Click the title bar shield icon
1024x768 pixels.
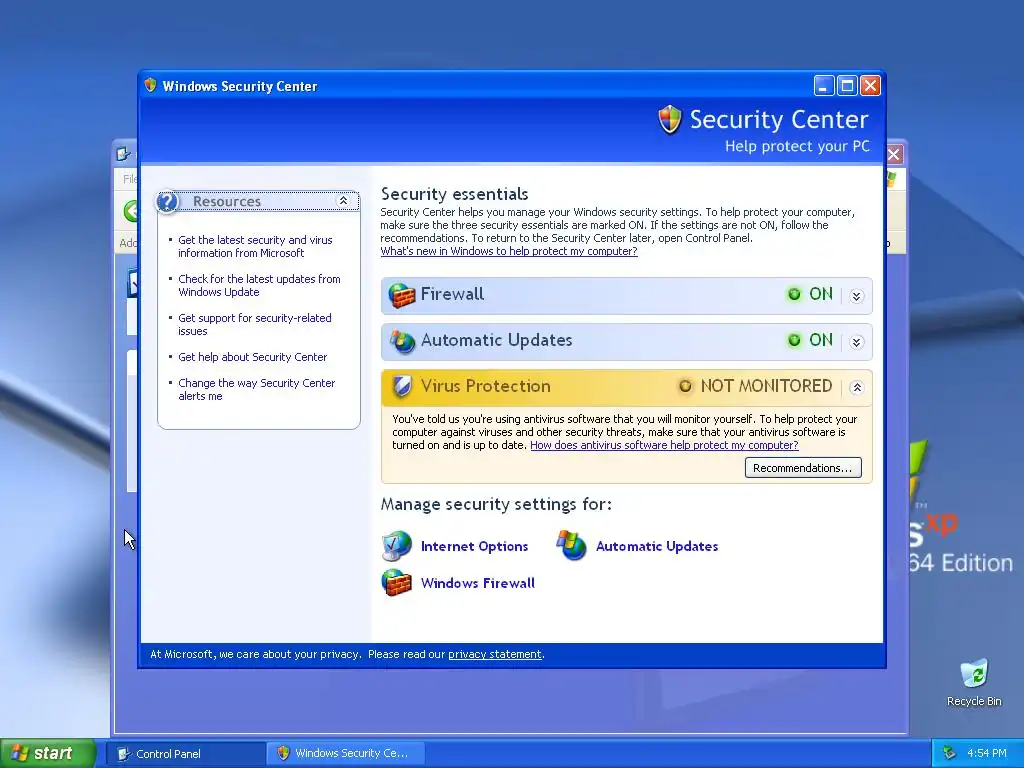coord(150,85)
